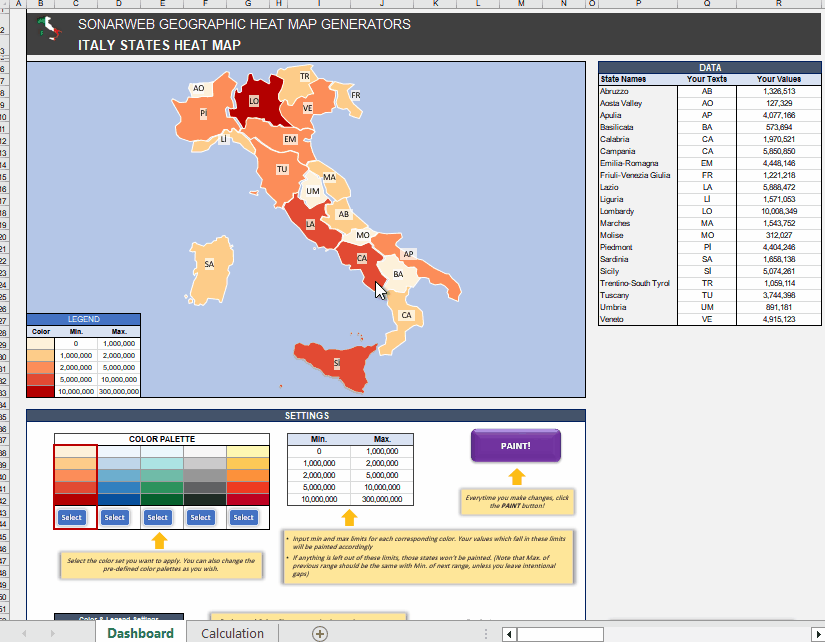Select the Apulia text cell AP
This screenshot has height=642, width=825.
707,116
